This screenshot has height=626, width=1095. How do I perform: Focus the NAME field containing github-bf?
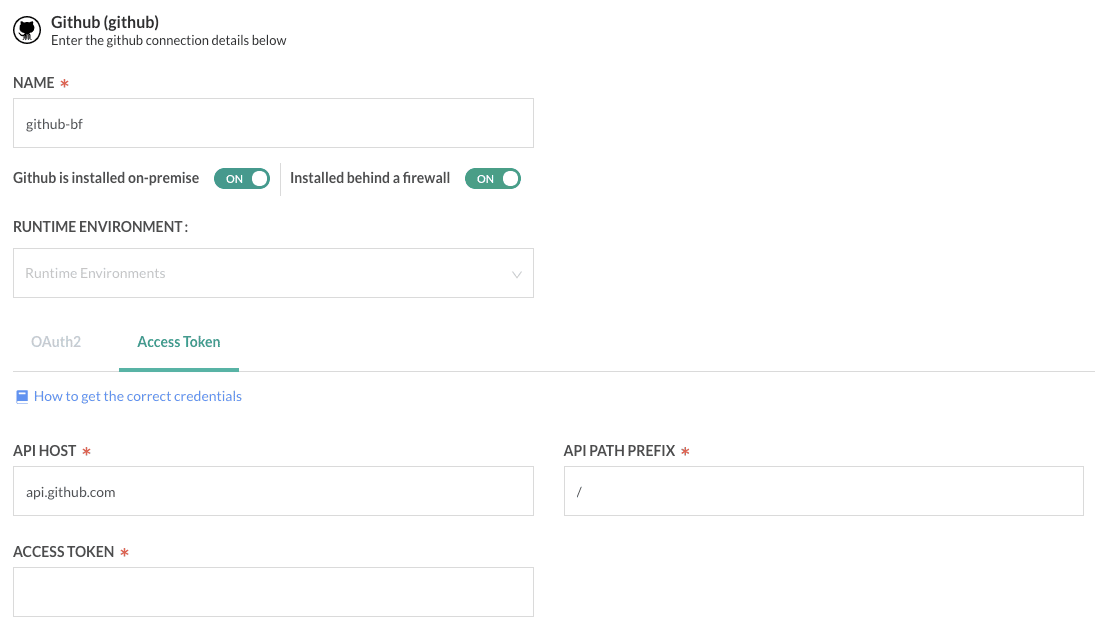point(273,124)
